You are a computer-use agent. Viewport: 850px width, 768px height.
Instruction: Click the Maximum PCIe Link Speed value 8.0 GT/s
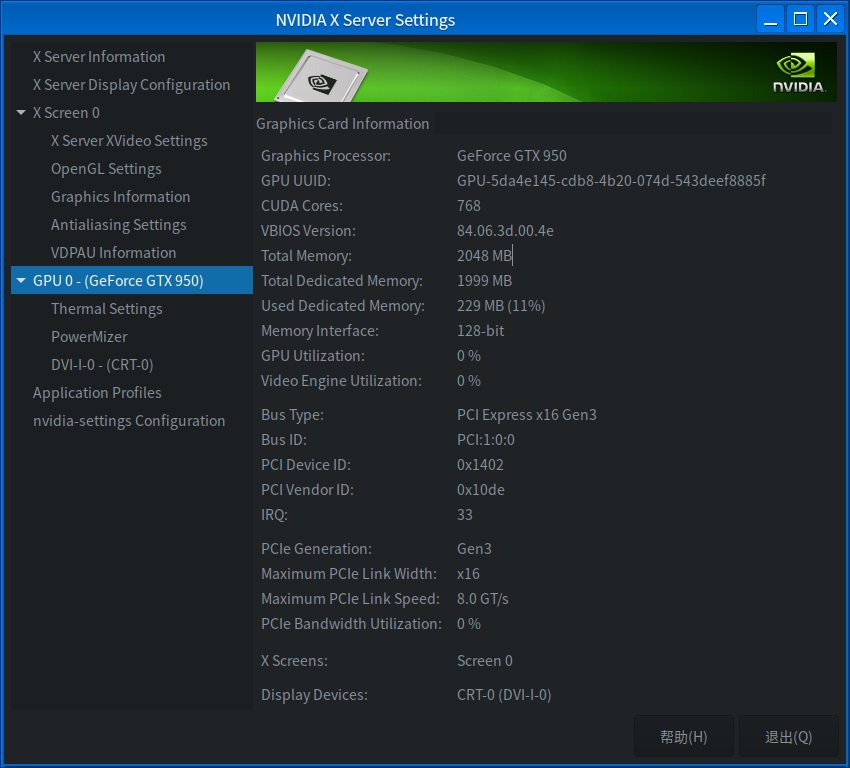point(482,598)
